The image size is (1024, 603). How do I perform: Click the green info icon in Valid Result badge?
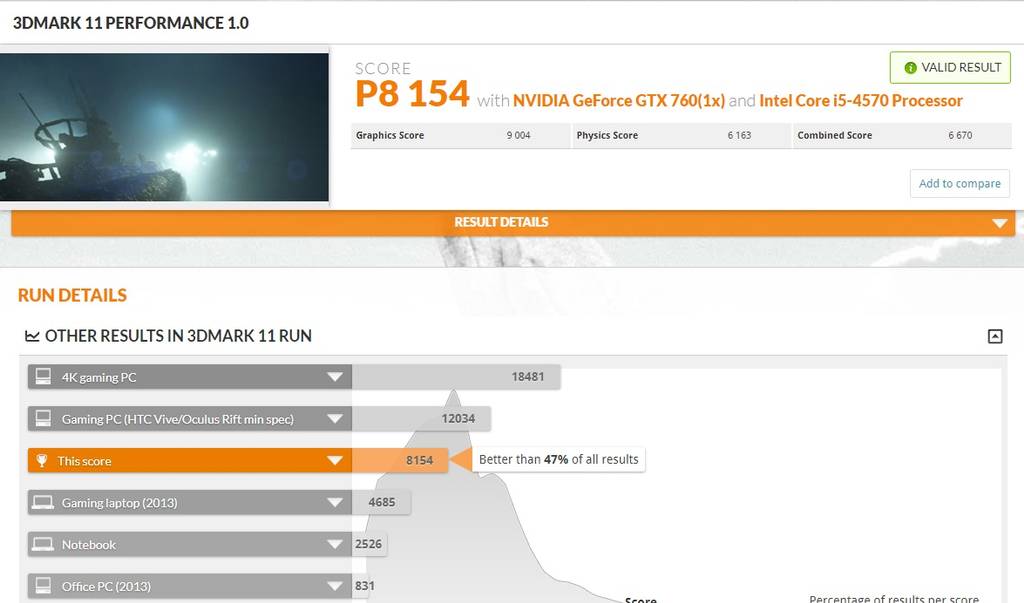tap(910, 67)
